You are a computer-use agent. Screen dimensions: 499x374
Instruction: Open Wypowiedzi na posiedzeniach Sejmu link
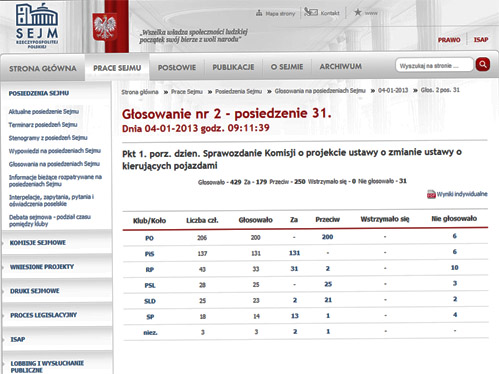[x=55, y=151]
